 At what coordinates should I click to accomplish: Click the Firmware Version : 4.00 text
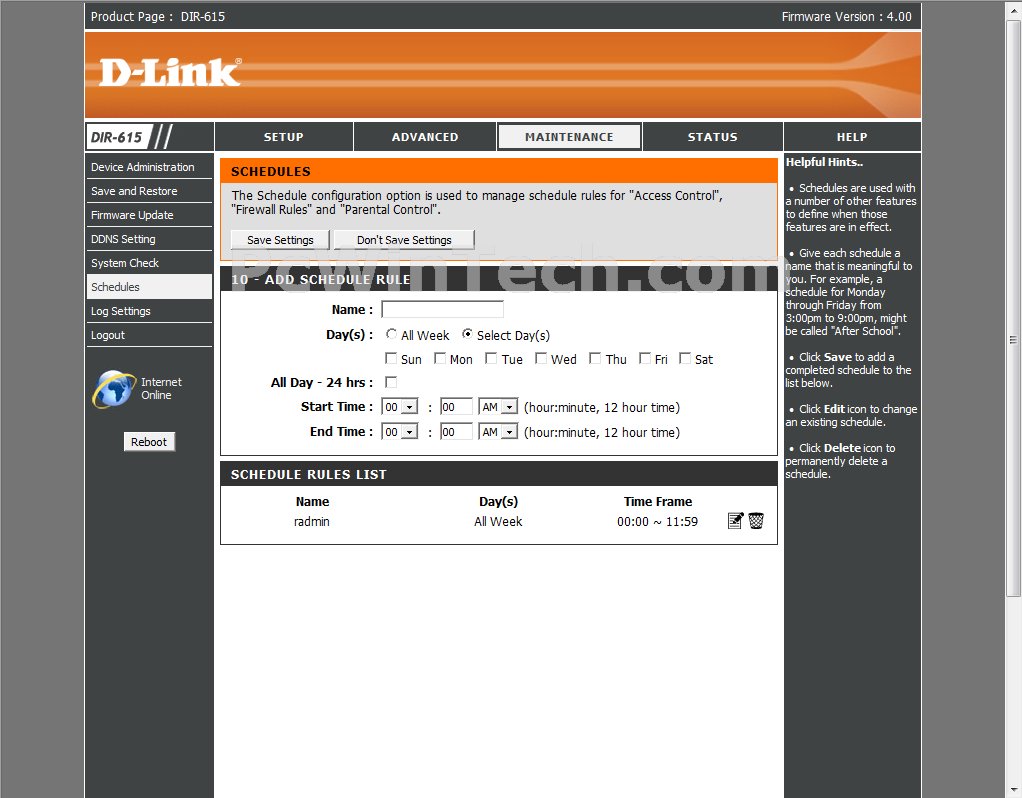[847, 17]
